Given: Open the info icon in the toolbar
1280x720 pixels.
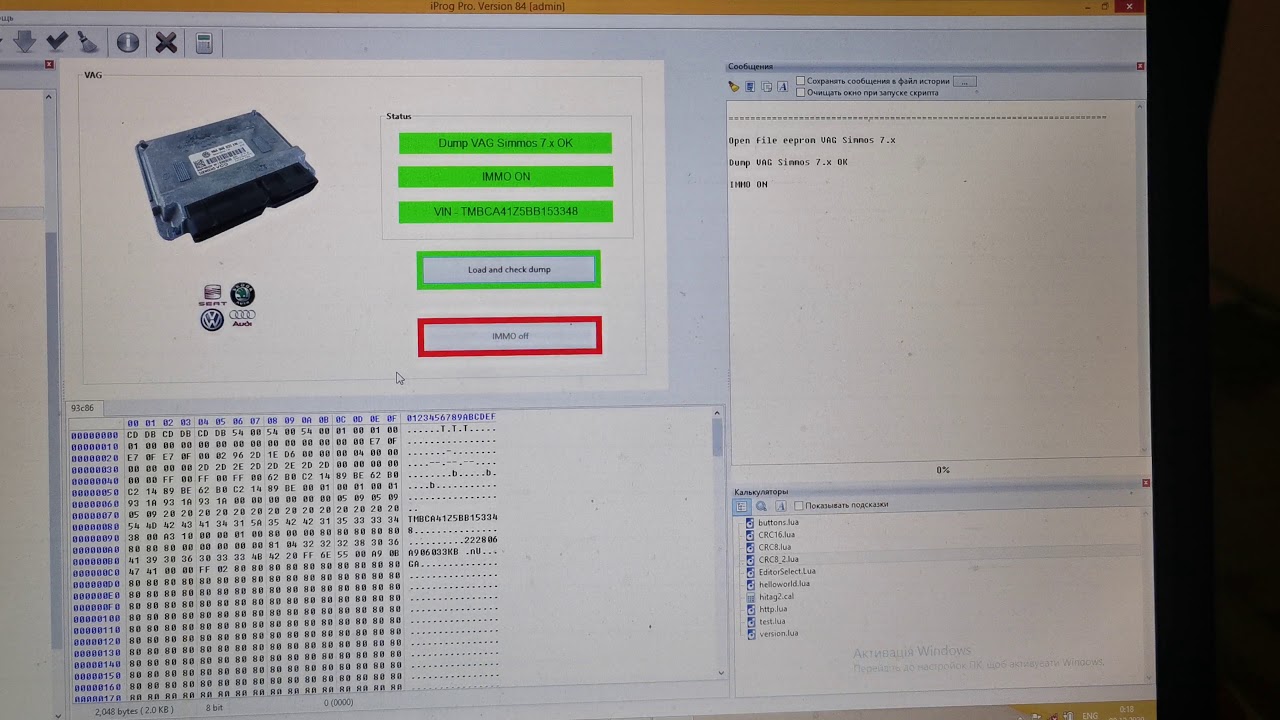Looking at the screenshot, I should click(127, 43).
